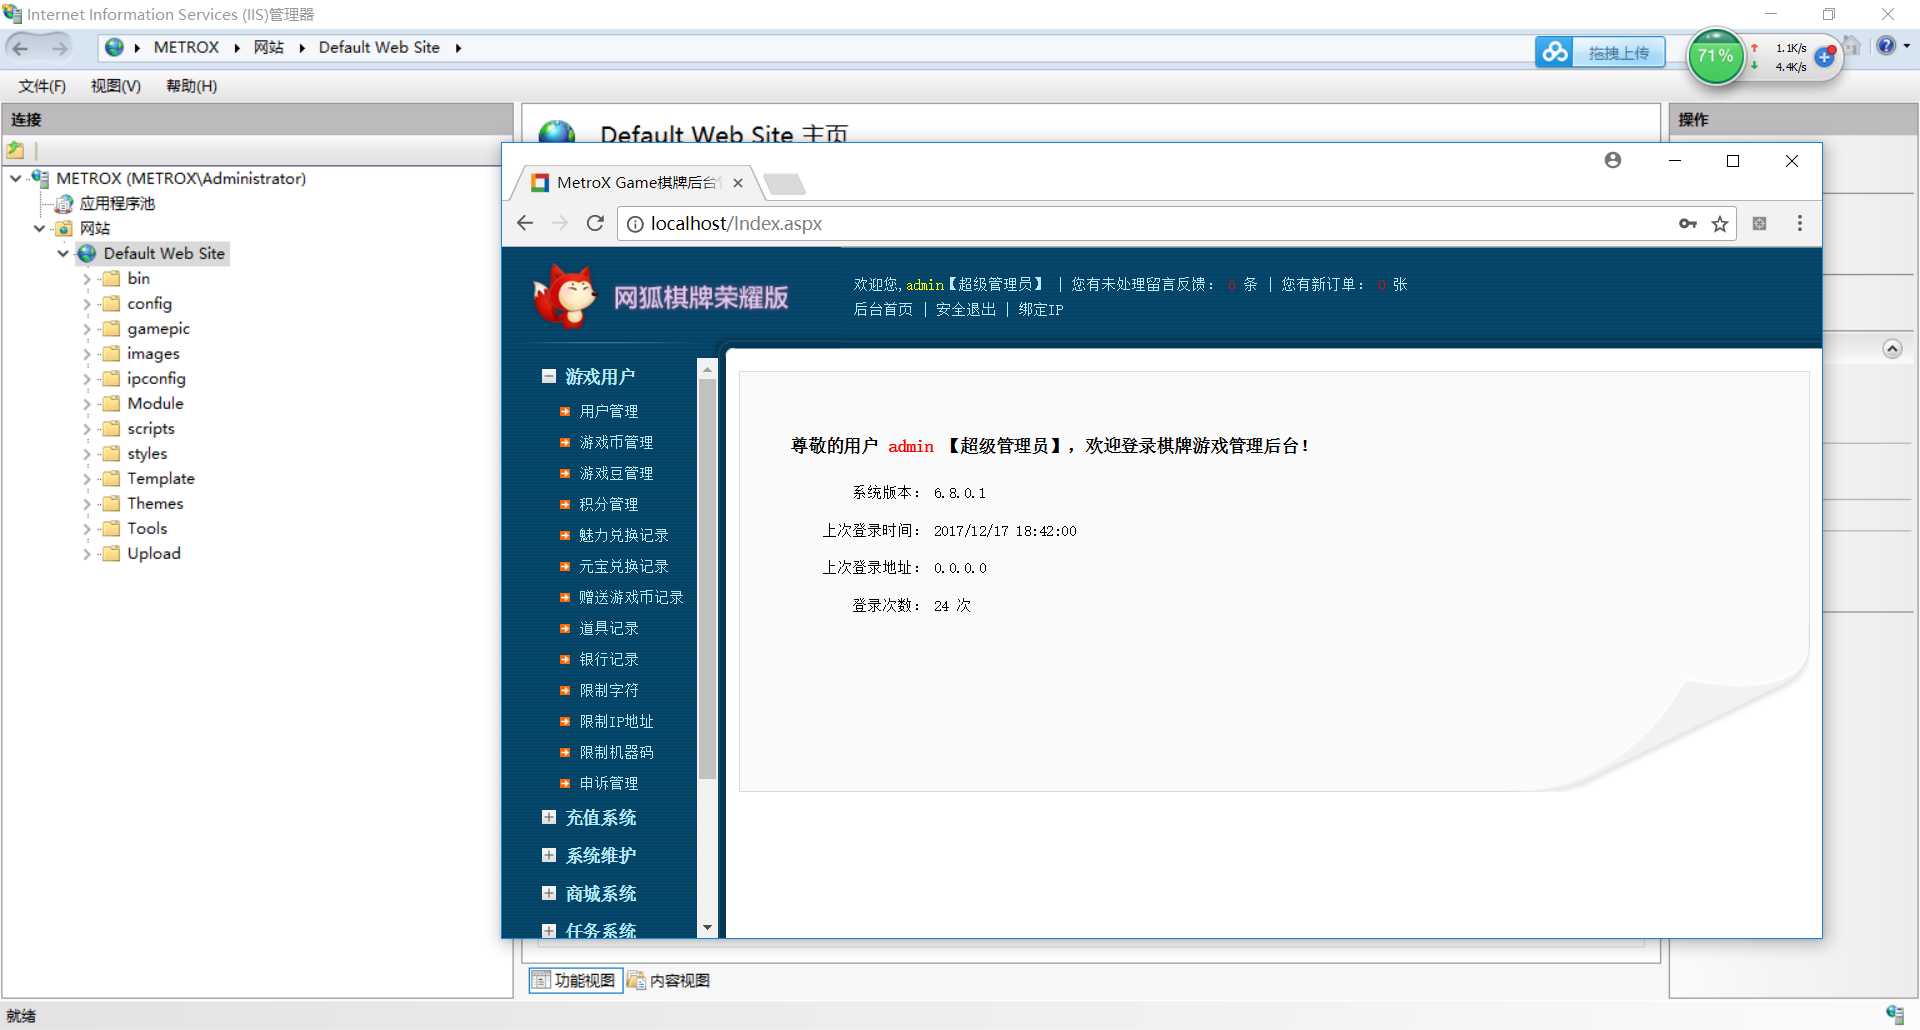Open 积分管理 menu item
The width and height of the screenshot is (1920, 1030).
point(609,504)
